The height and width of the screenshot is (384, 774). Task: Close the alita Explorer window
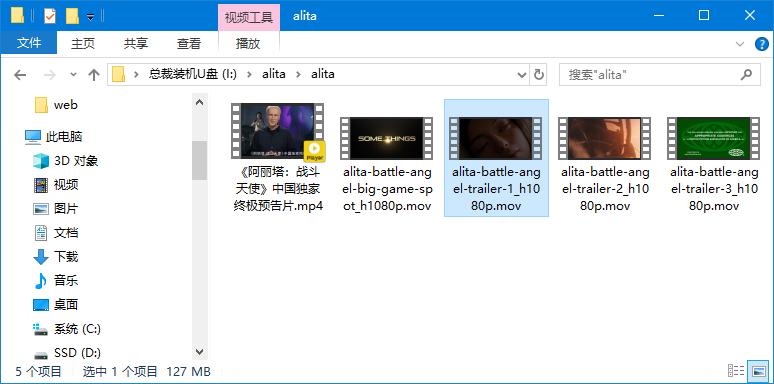pyautogui.click(x=750, y=16)
